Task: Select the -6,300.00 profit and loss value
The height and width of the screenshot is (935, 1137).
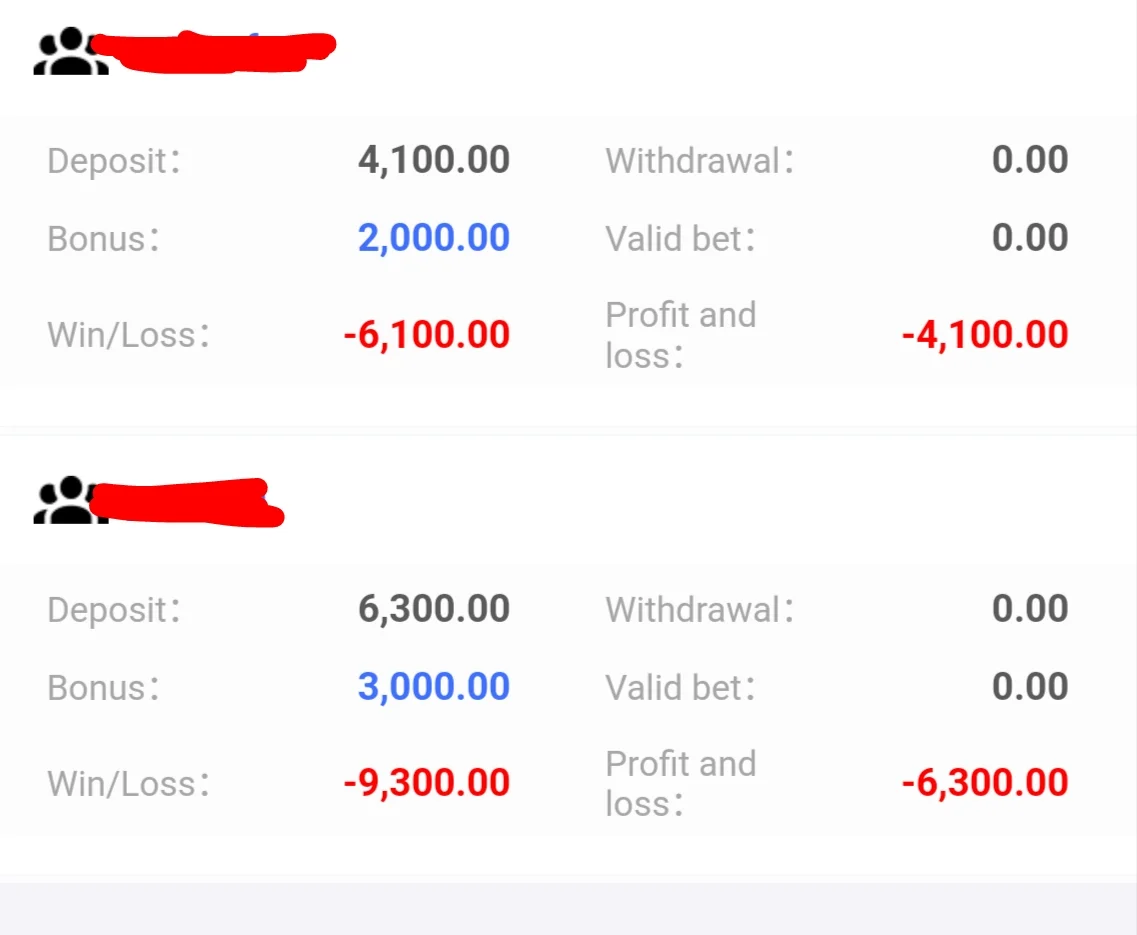Action: pyautogui.click(x=985, y=783)
